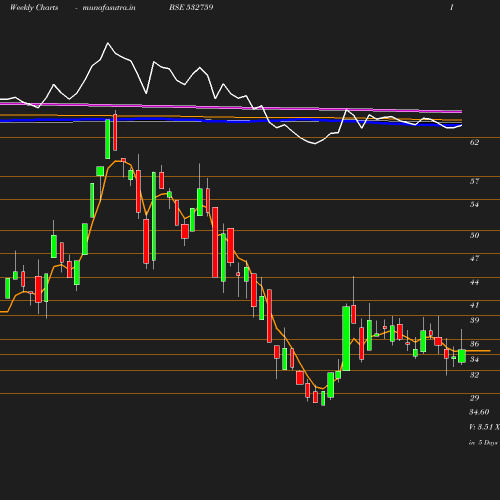Click the price axis label 50

(474, 235)
